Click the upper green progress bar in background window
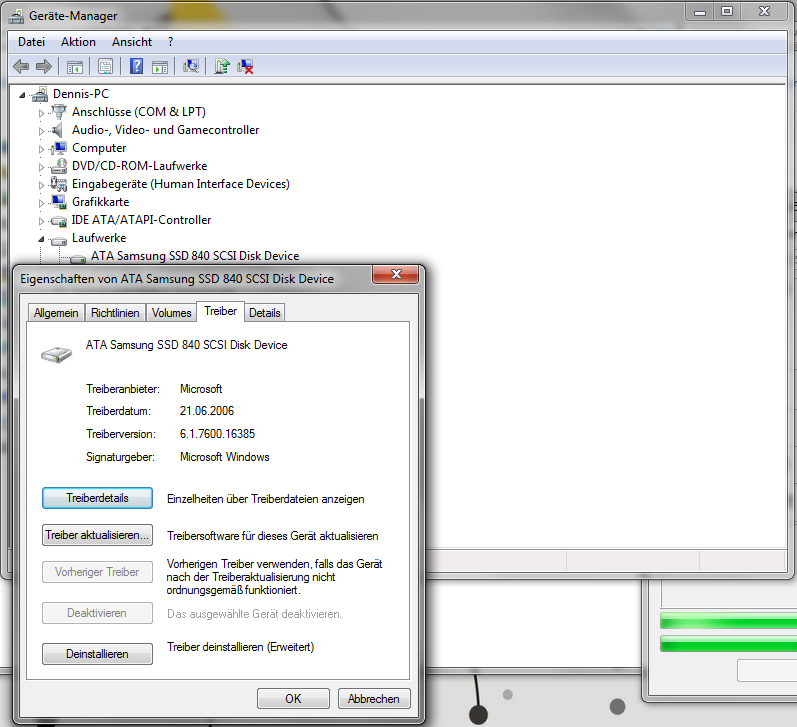Screen dimensions: 797x727 [728, 621]
